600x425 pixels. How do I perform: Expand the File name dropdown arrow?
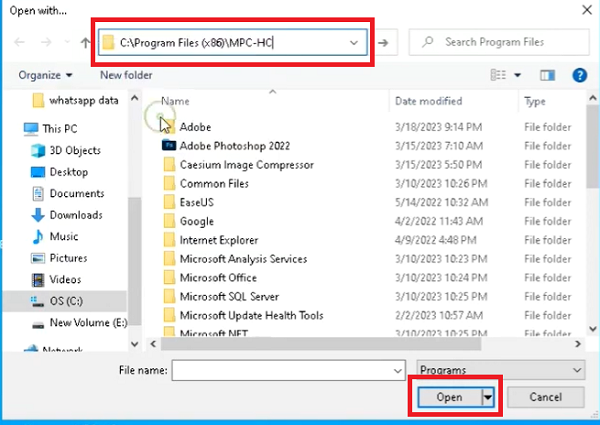click(x=398, y=370)
